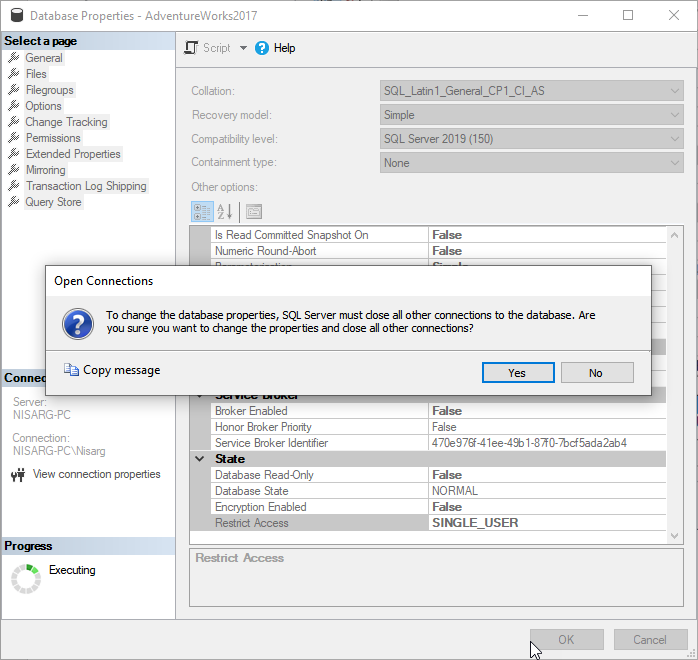The height and width of the screenshot is (660, 698).
Task: Select Is Read Committed Snapshot On value
Action: (547, 235)
